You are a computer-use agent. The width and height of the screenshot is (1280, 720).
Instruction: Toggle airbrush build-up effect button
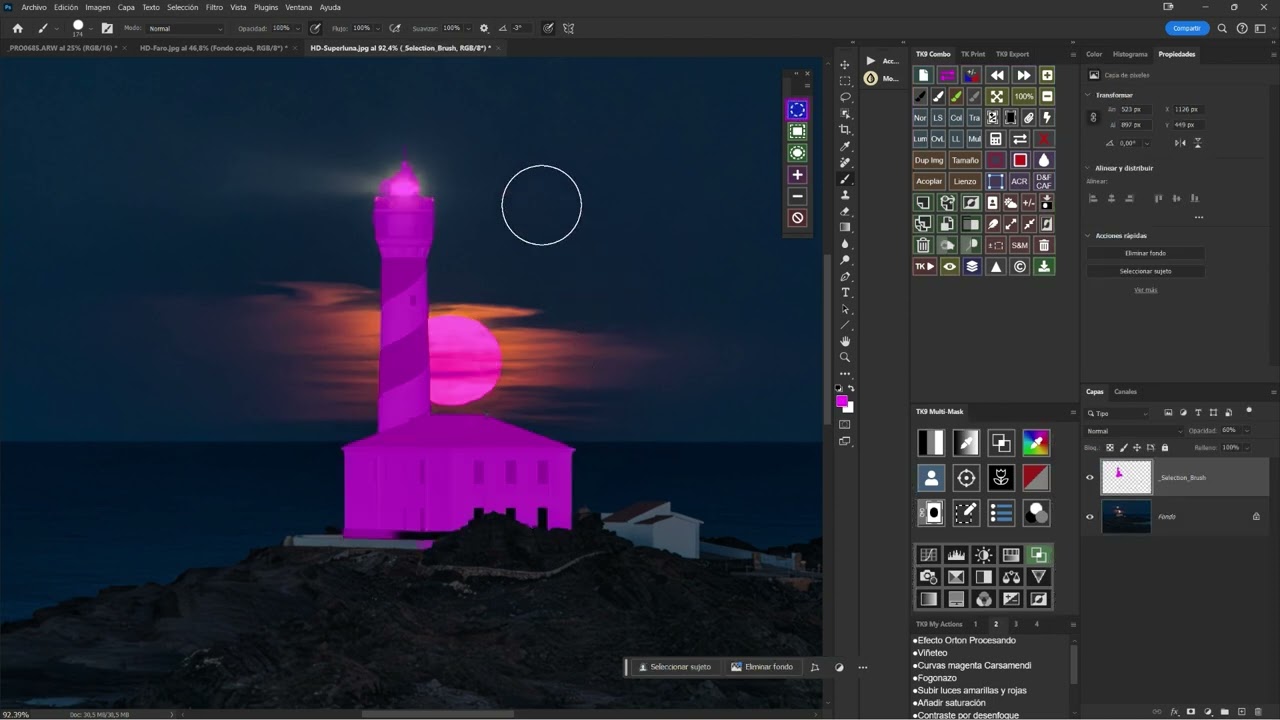click(396, 28)
